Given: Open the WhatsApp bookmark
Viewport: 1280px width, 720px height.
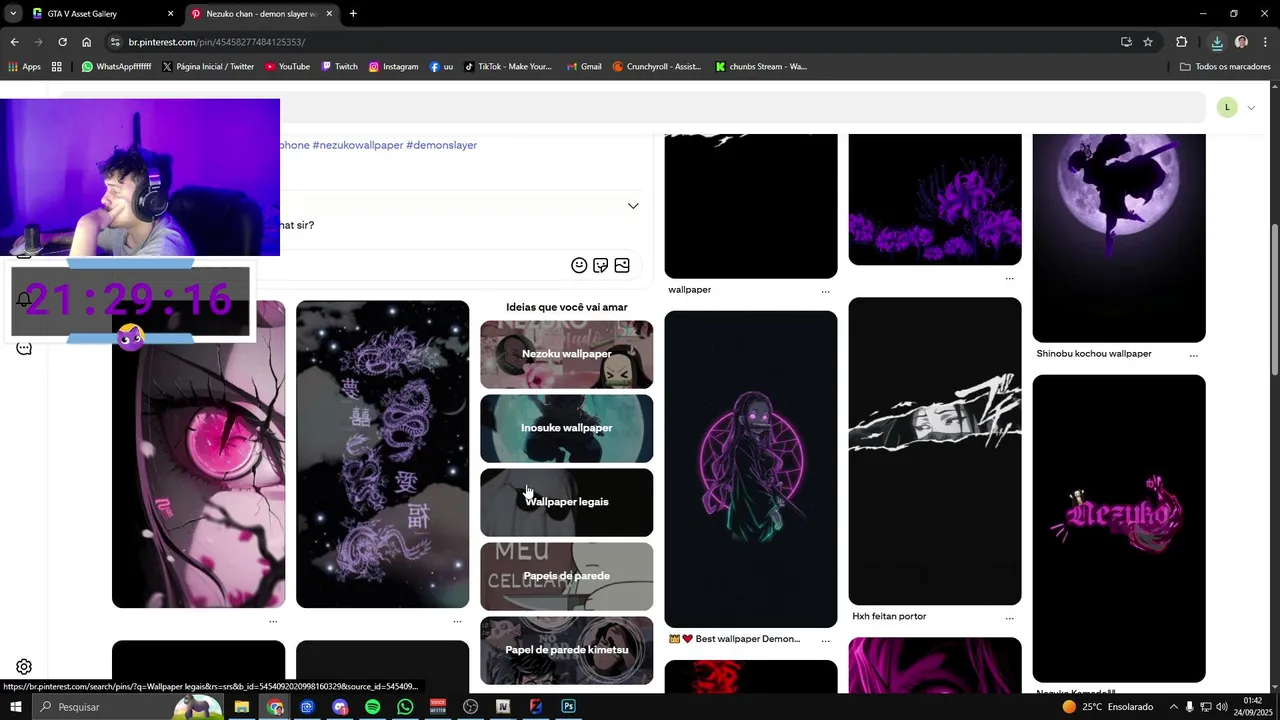Looking at the screenshot, I should click(x=116, y=67).
